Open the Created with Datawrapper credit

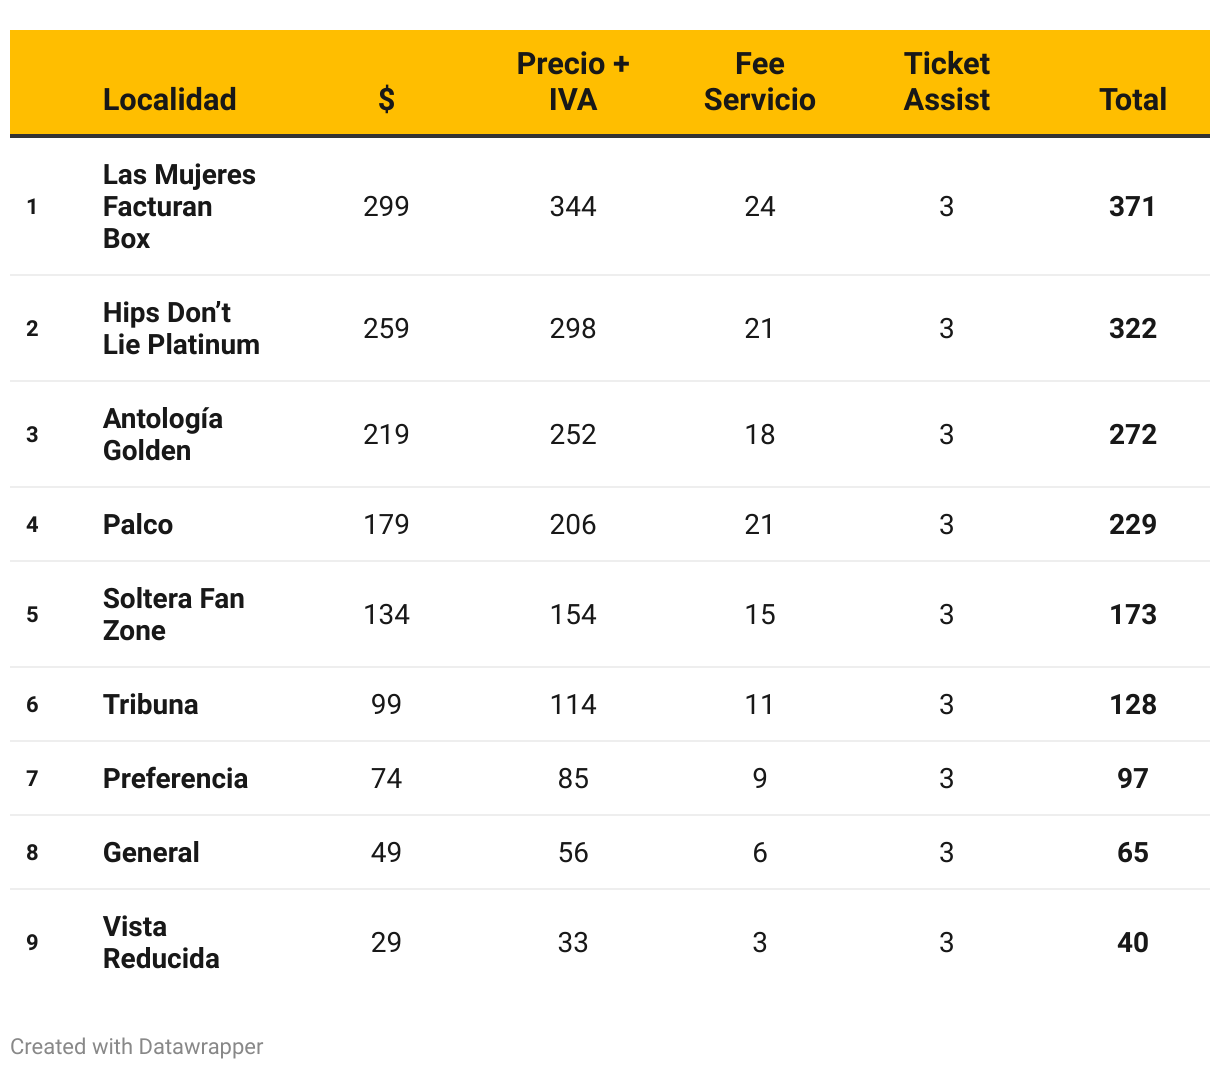click(x=137, y=1046)
